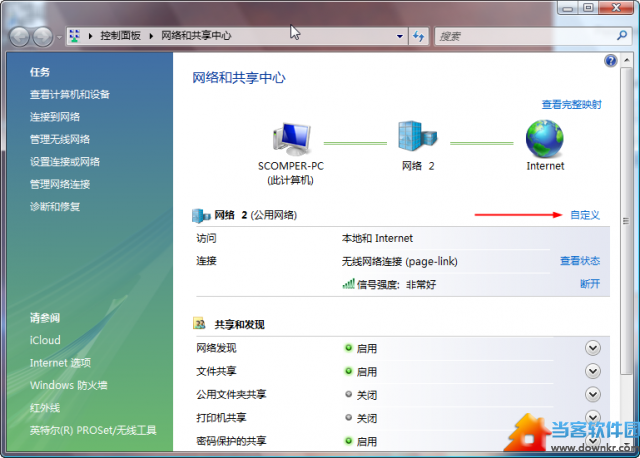
Task: Click the 网络 2 building icon in map
Action: coord(418,136)
